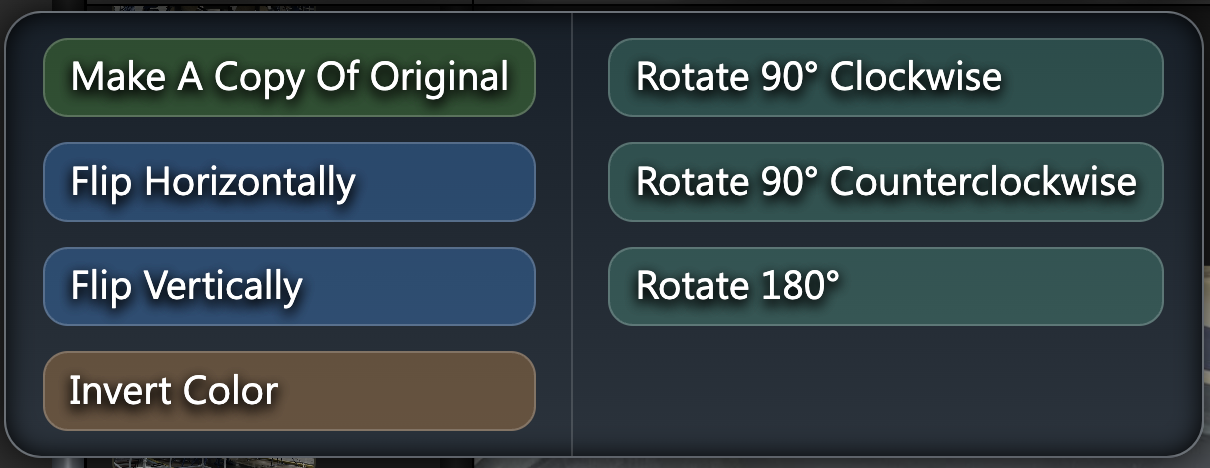The image size is (1210, 468).
Task: Invert image colors using the brown button
Action: point(289,390)
